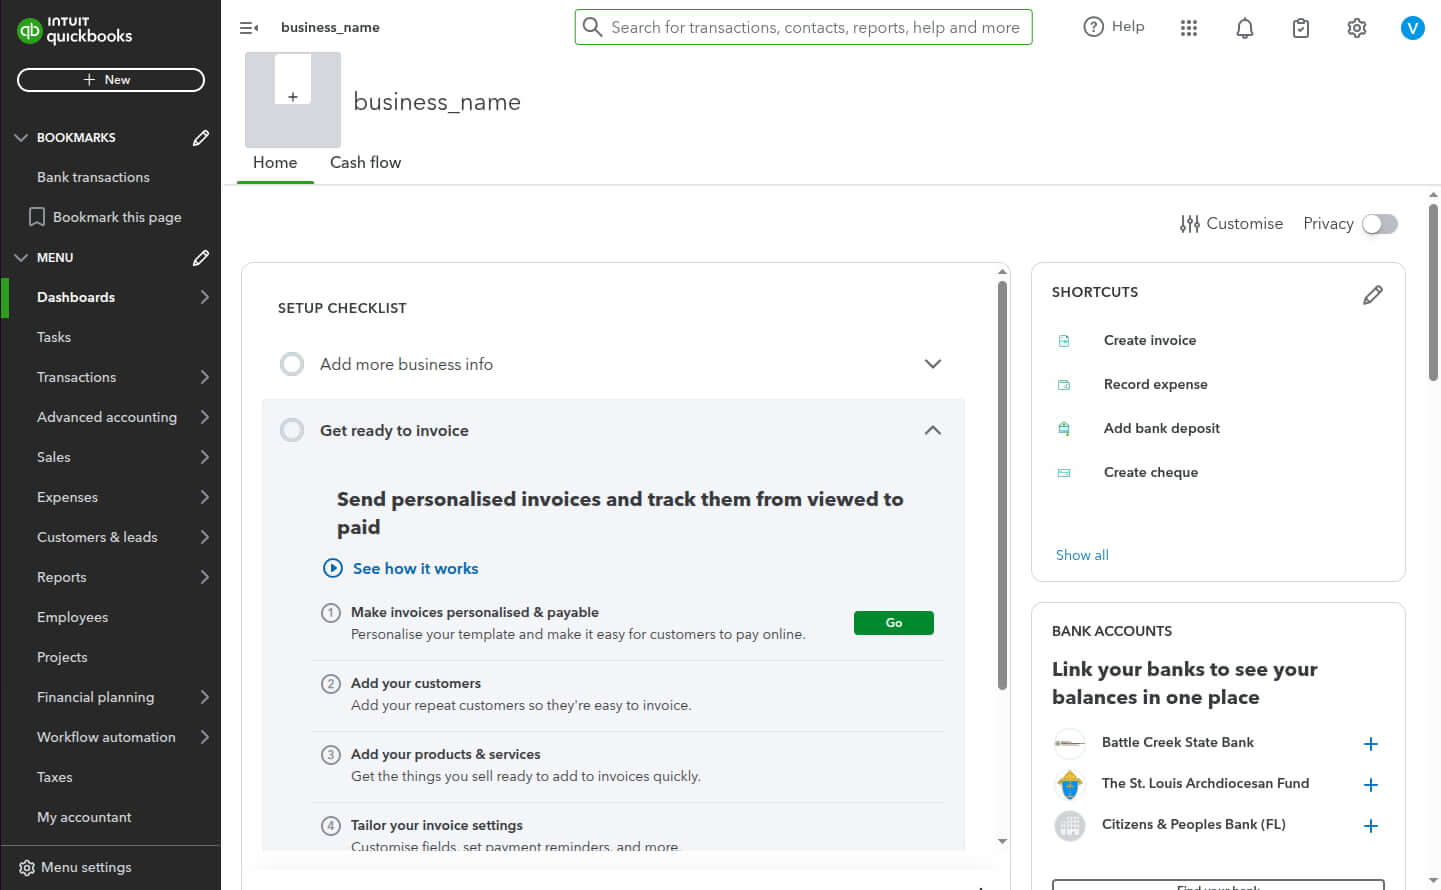
Task: Click the See how it works link
Action: click(415, 568)
